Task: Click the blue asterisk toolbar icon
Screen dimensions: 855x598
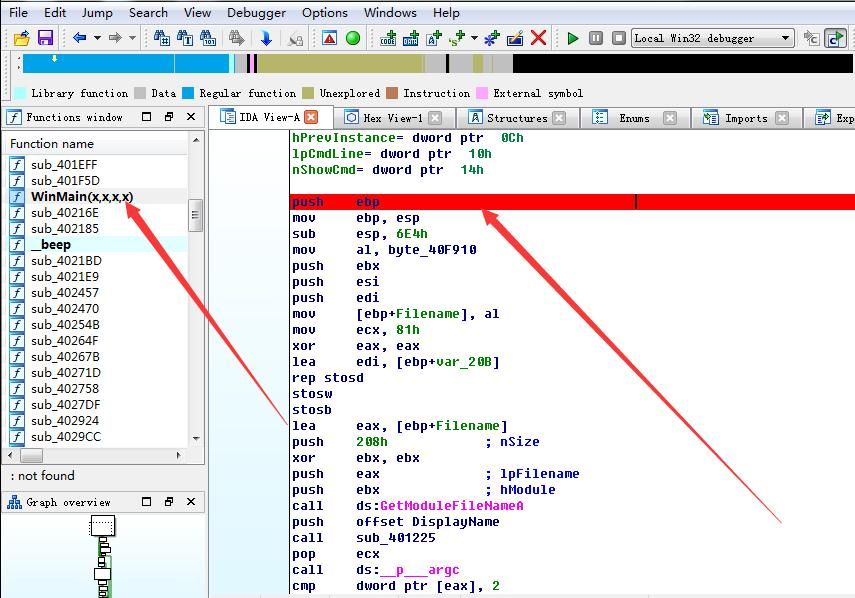Action: tap(492, 38)
